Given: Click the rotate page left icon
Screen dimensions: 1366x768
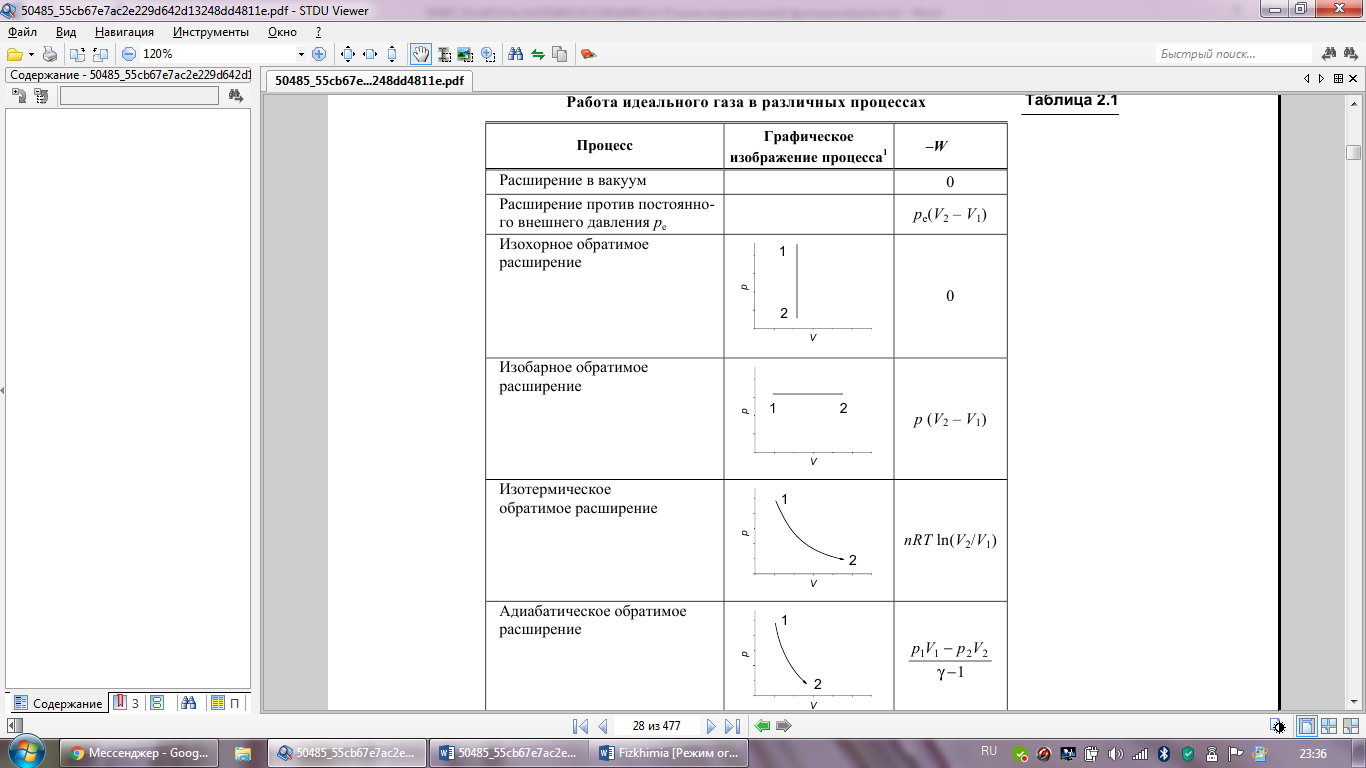Looking at the screenshot, I should point(78,54).
